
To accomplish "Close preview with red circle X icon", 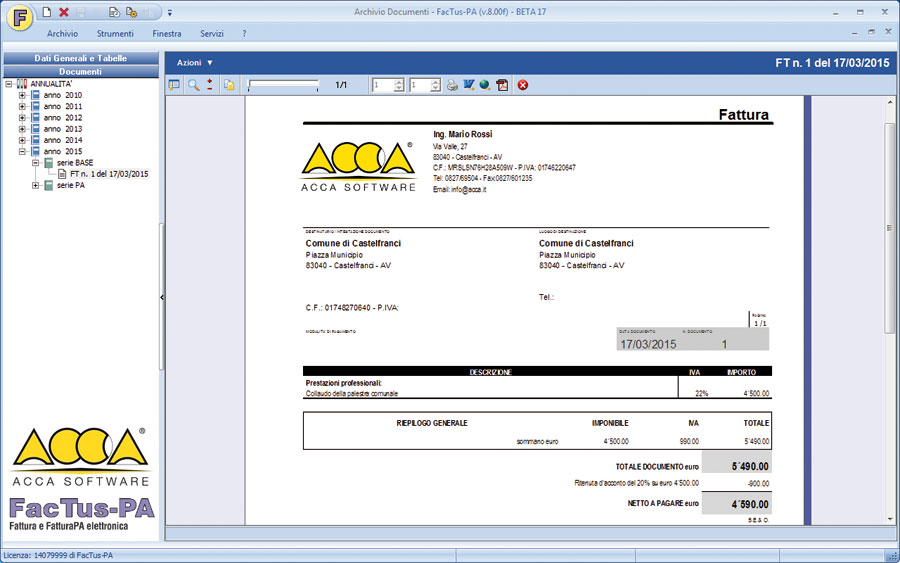I will tap(522, 85).
